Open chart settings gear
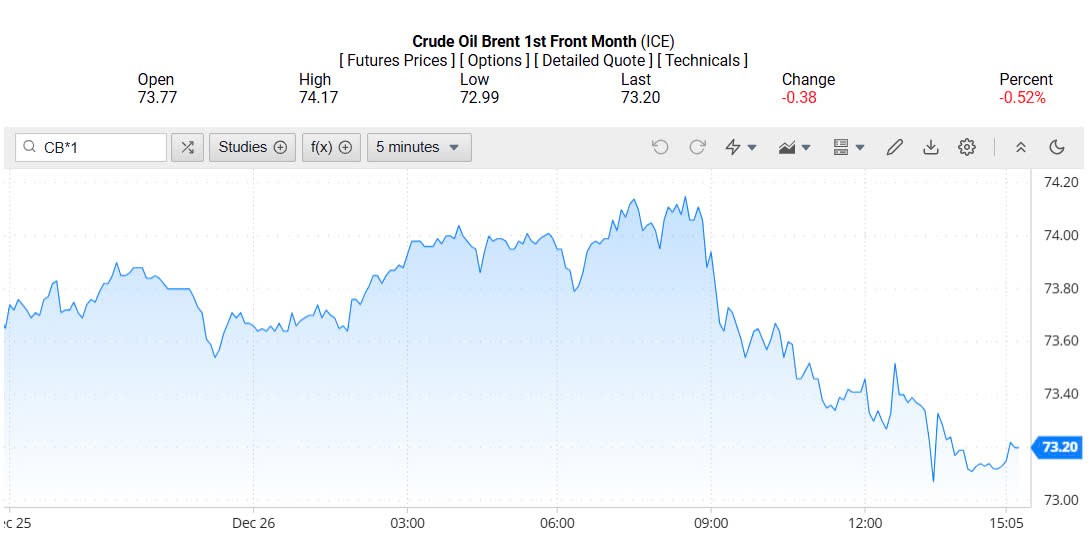This screenshot has height=535, width=1090. (966, 147)
